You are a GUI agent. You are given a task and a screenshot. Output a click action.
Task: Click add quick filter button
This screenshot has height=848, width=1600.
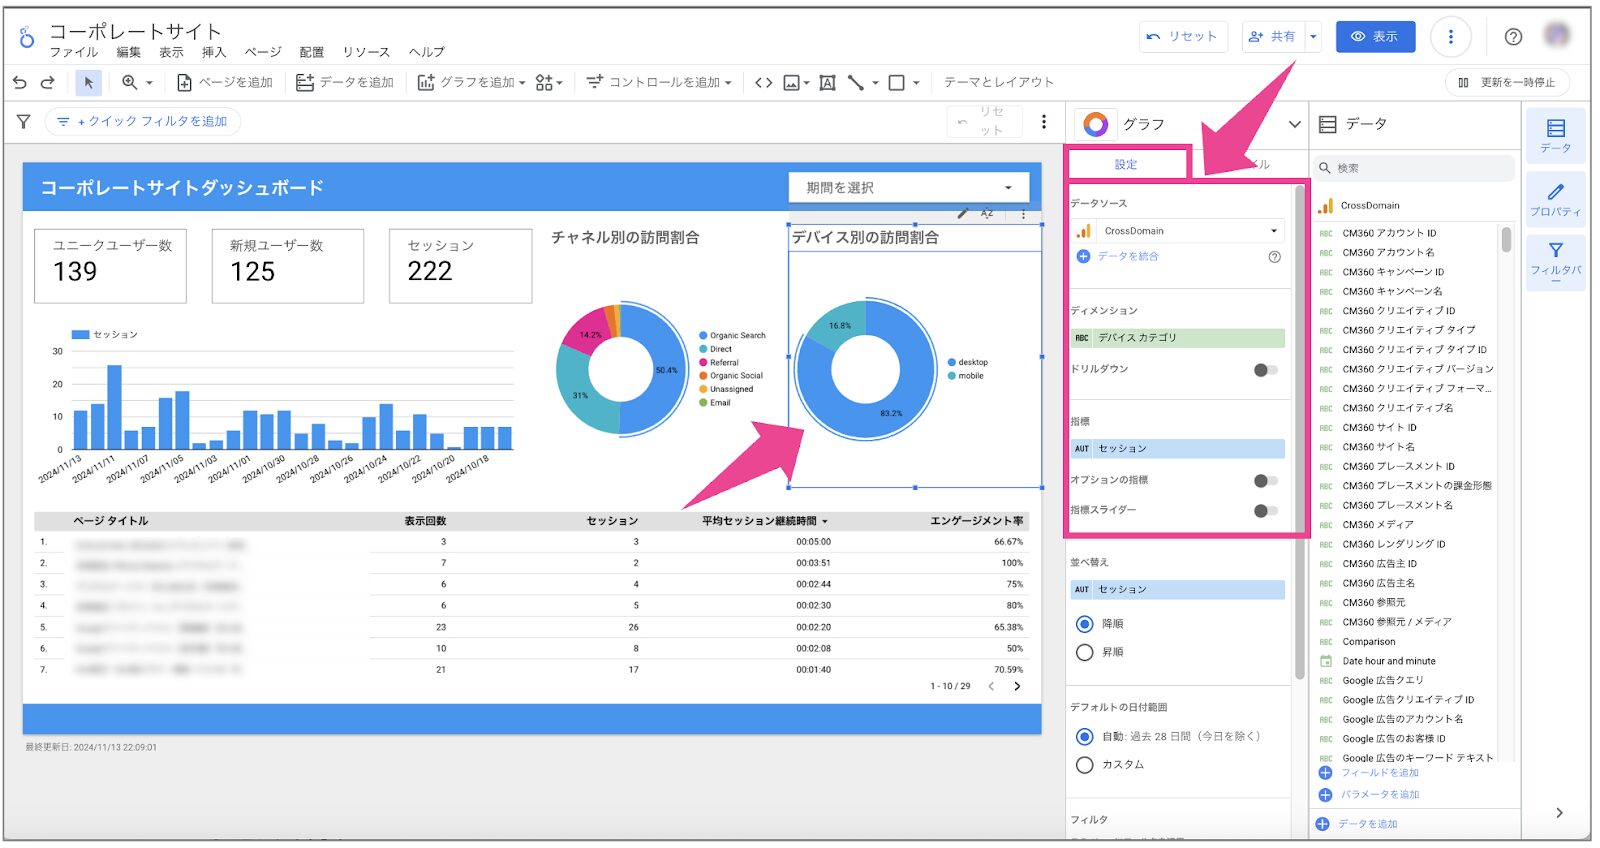(x=143, y=122)
